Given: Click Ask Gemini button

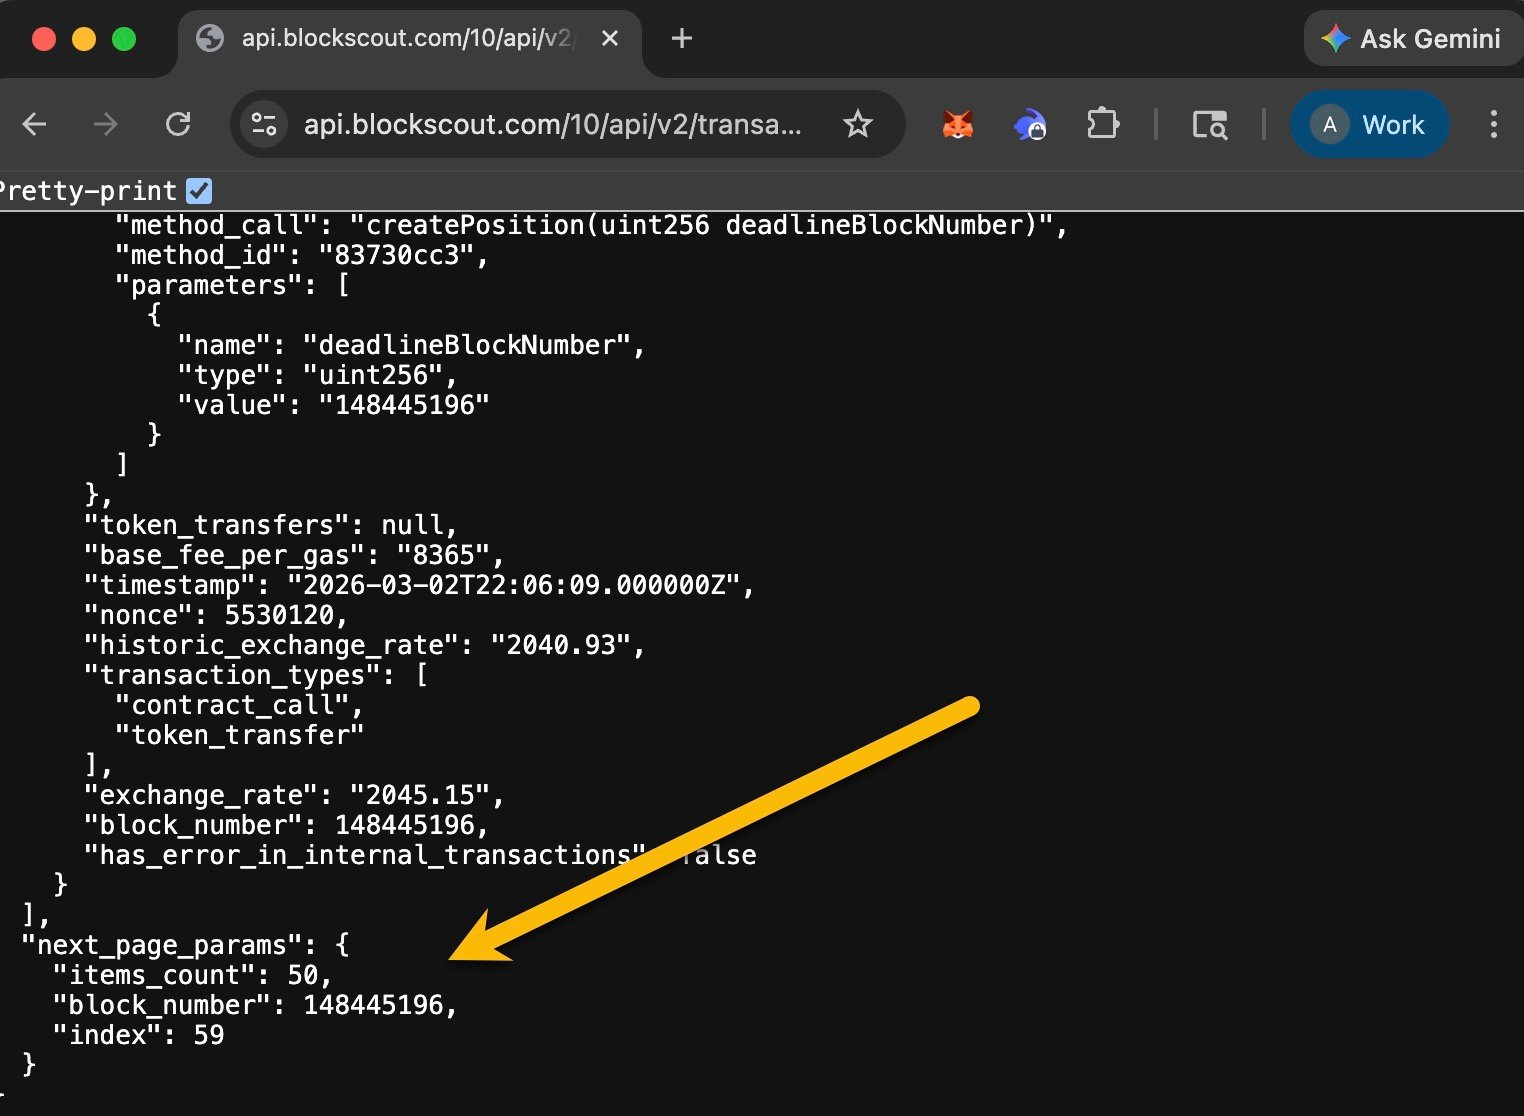Looking at the screenshot, I should click(x=1412, y=39).
